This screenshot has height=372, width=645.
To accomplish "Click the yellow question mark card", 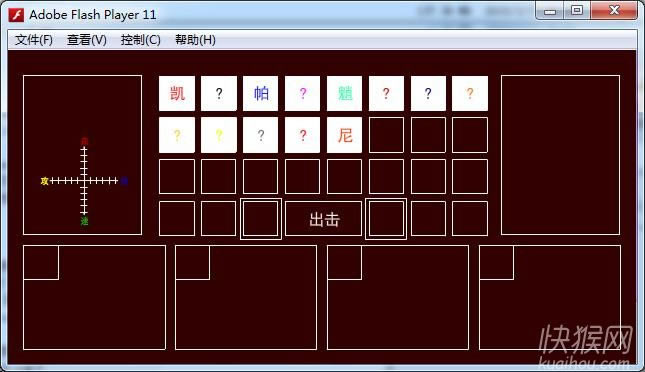I will click(x=219, y=135).
